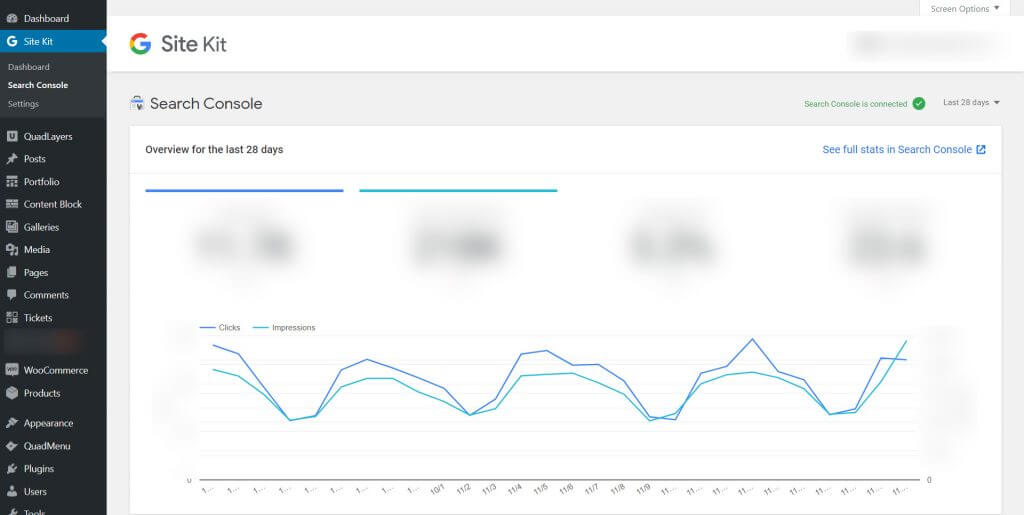Click the Appearance paintbrush icon

coord(12,423)
